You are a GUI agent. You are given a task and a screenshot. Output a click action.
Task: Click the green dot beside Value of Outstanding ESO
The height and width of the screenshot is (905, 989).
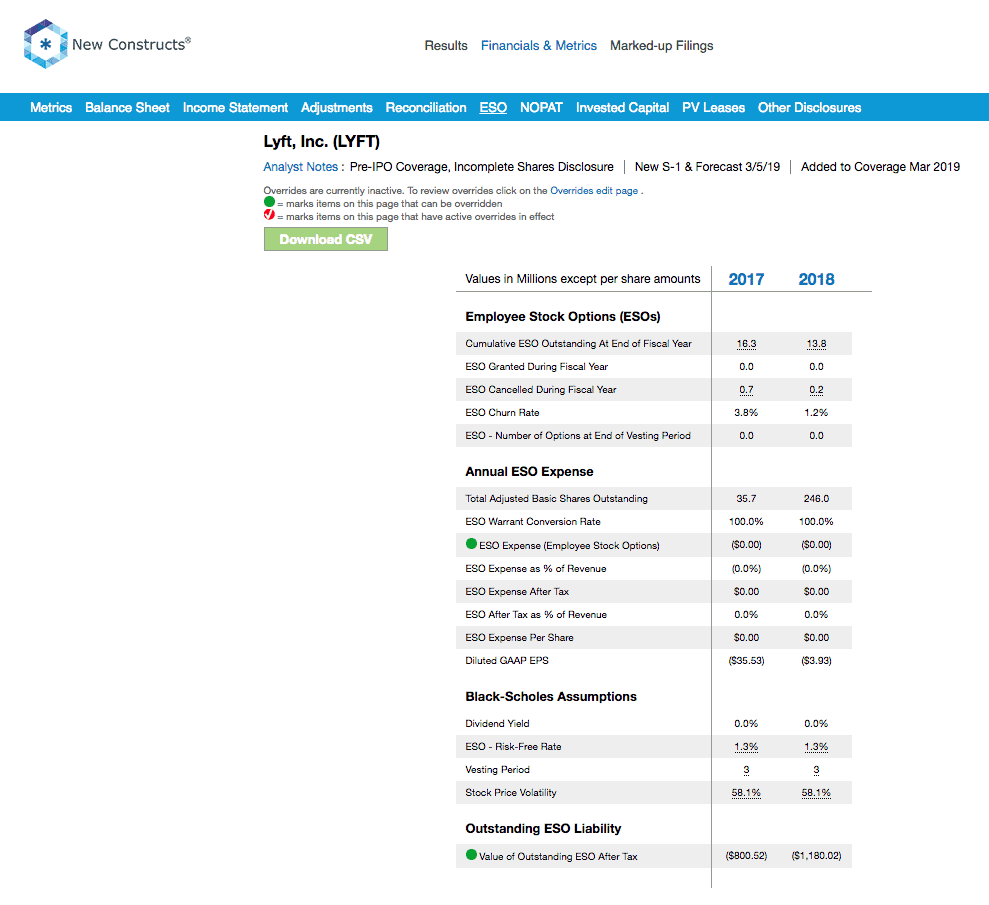[471, 855]
